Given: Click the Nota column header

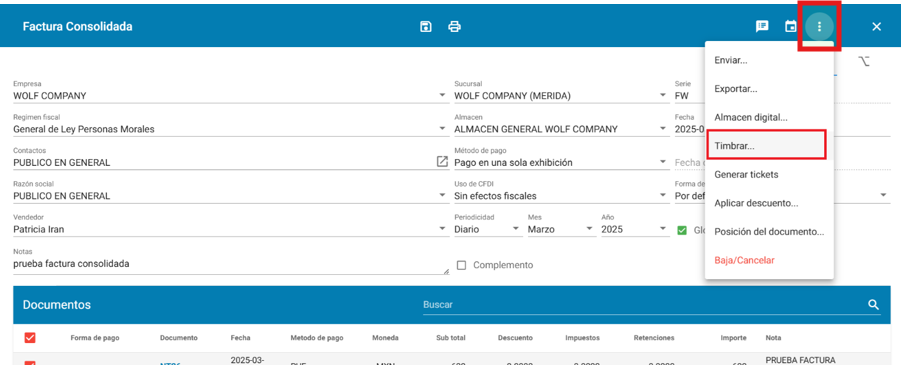Looking at the screenshot, I should 773,338.
